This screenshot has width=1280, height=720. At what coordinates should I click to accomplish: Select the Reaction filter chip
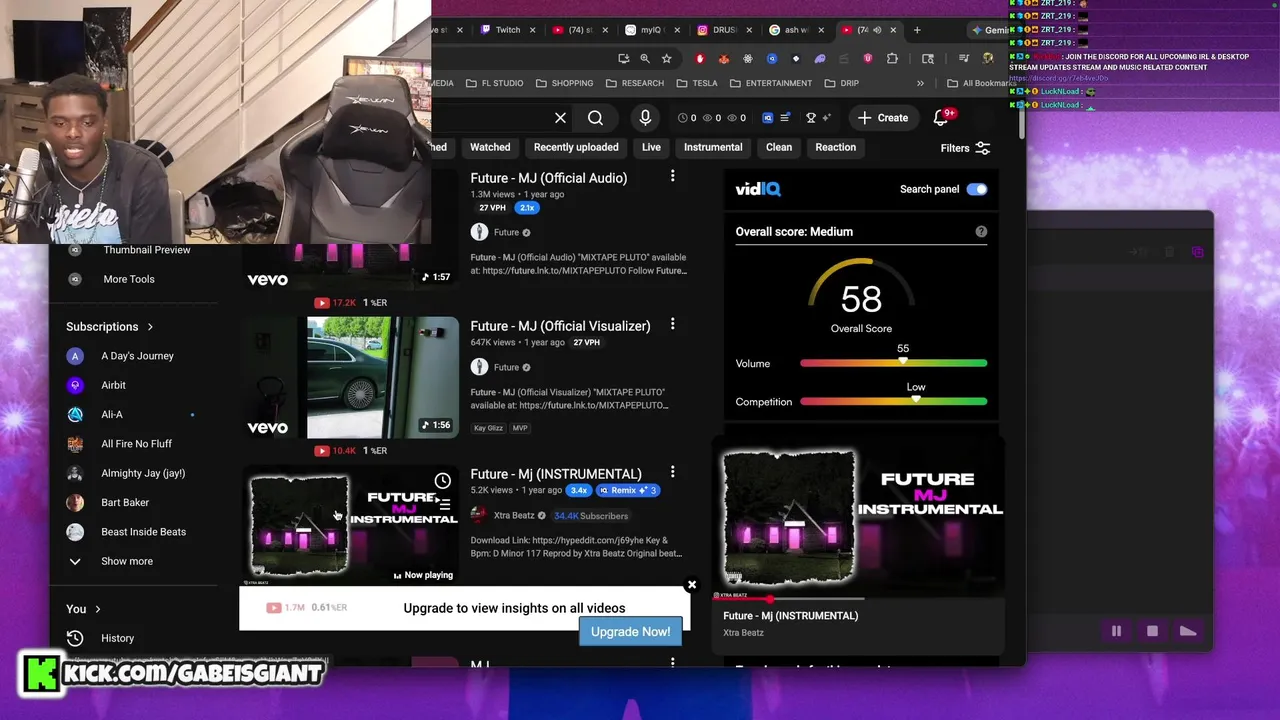tap(835, 147)
